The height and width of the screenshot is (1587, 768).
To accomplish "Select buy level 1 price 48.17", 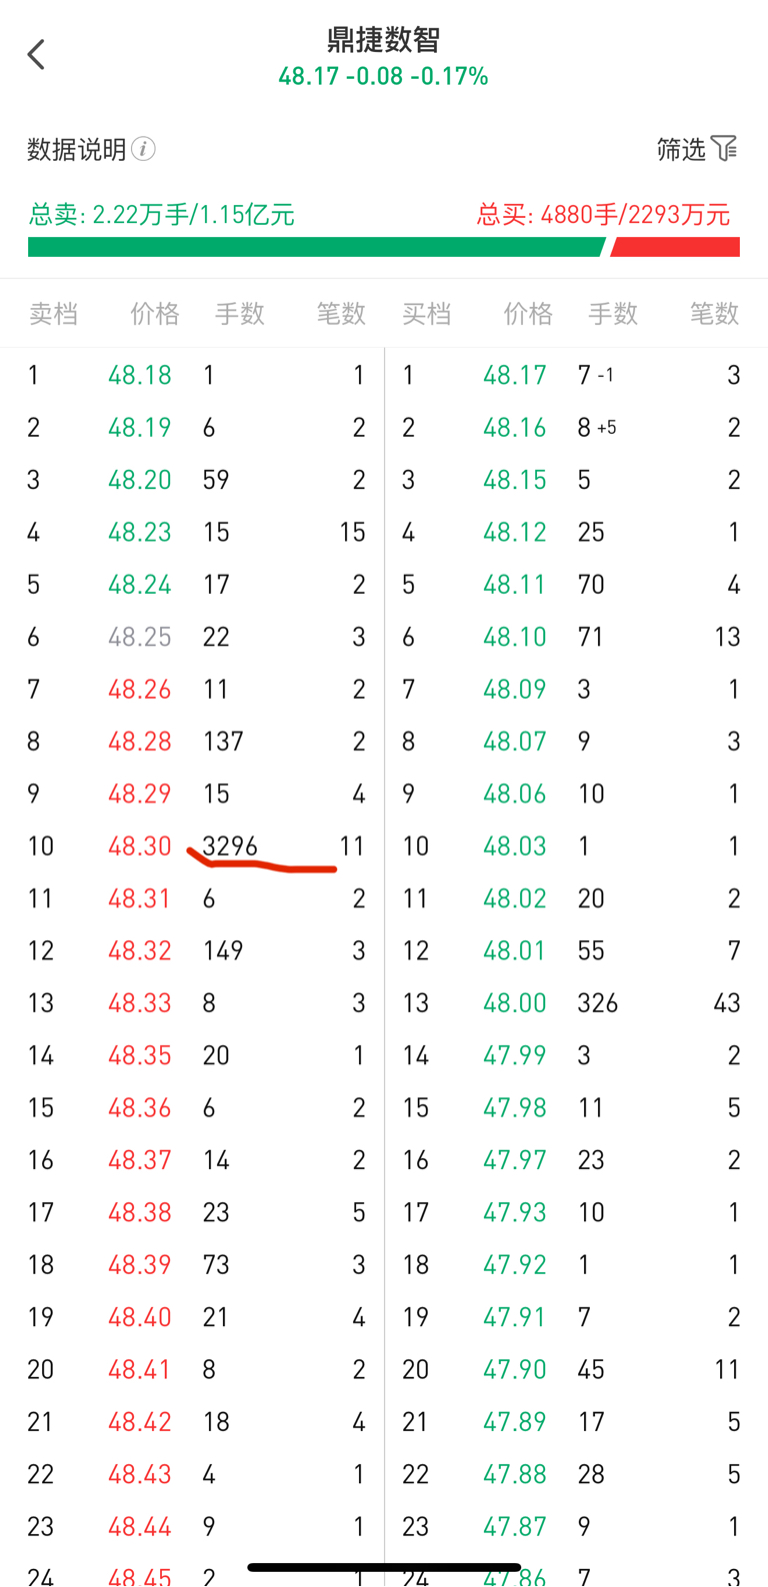I will pos(514,375).
